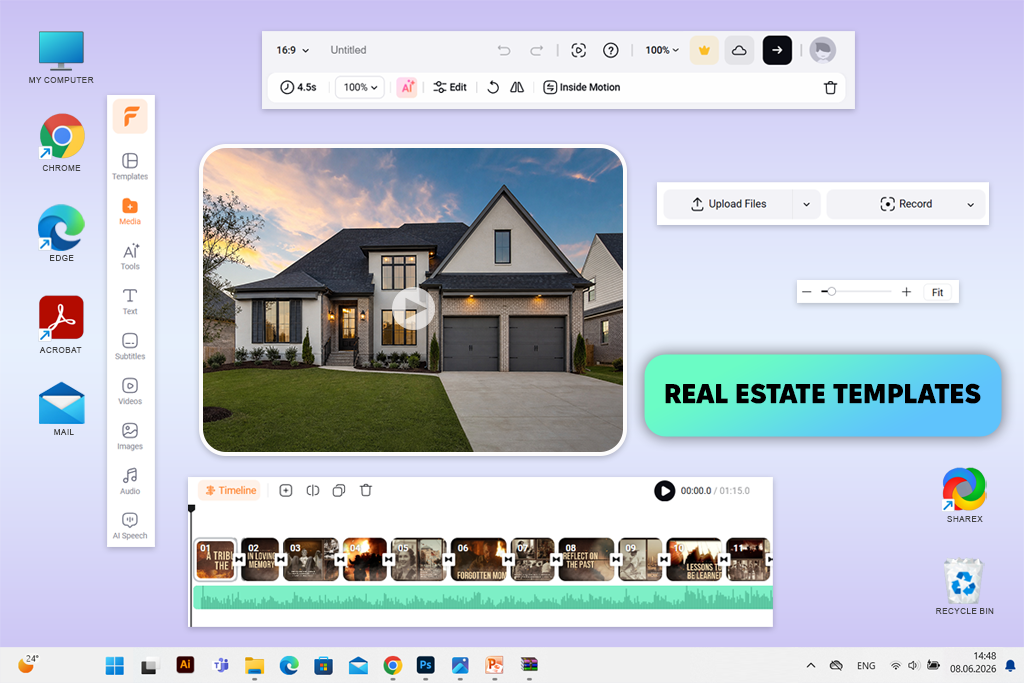Click the 4.5s duration button

point(298,87)
